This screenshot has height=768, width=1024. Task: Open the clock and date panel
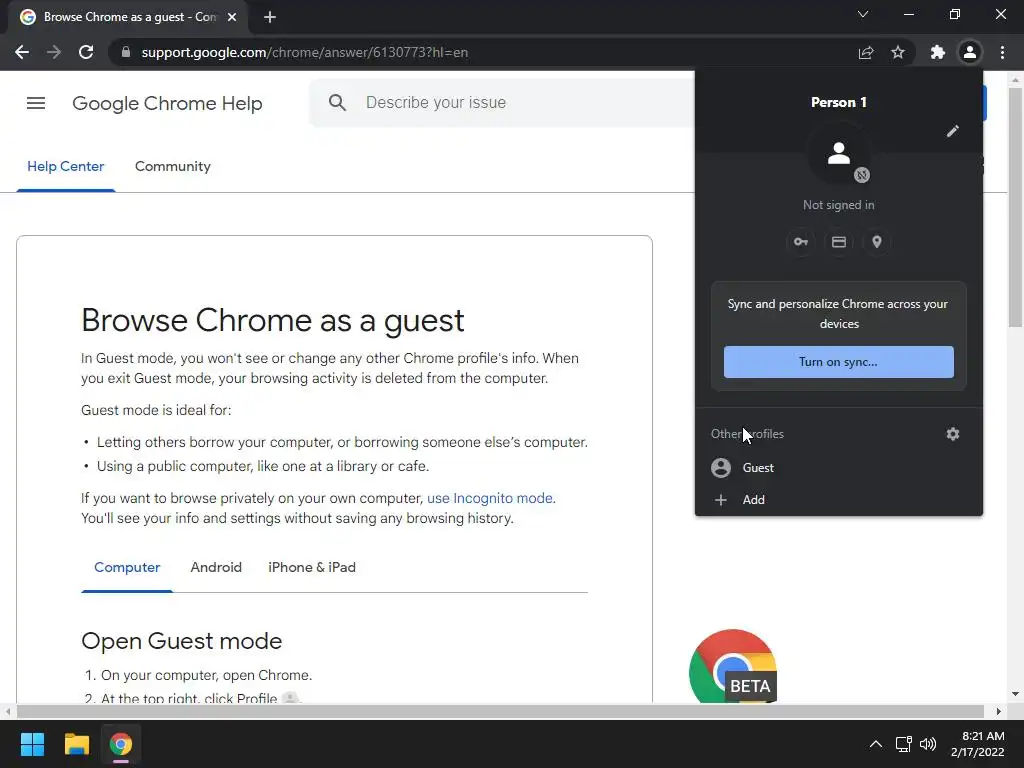(x=977, y=744)
